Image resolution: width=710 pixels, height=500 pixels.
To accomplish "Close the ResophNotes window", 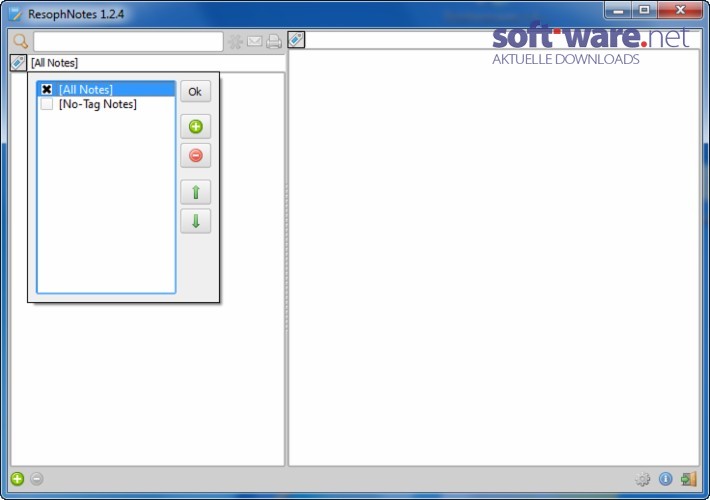I will 680,10.
